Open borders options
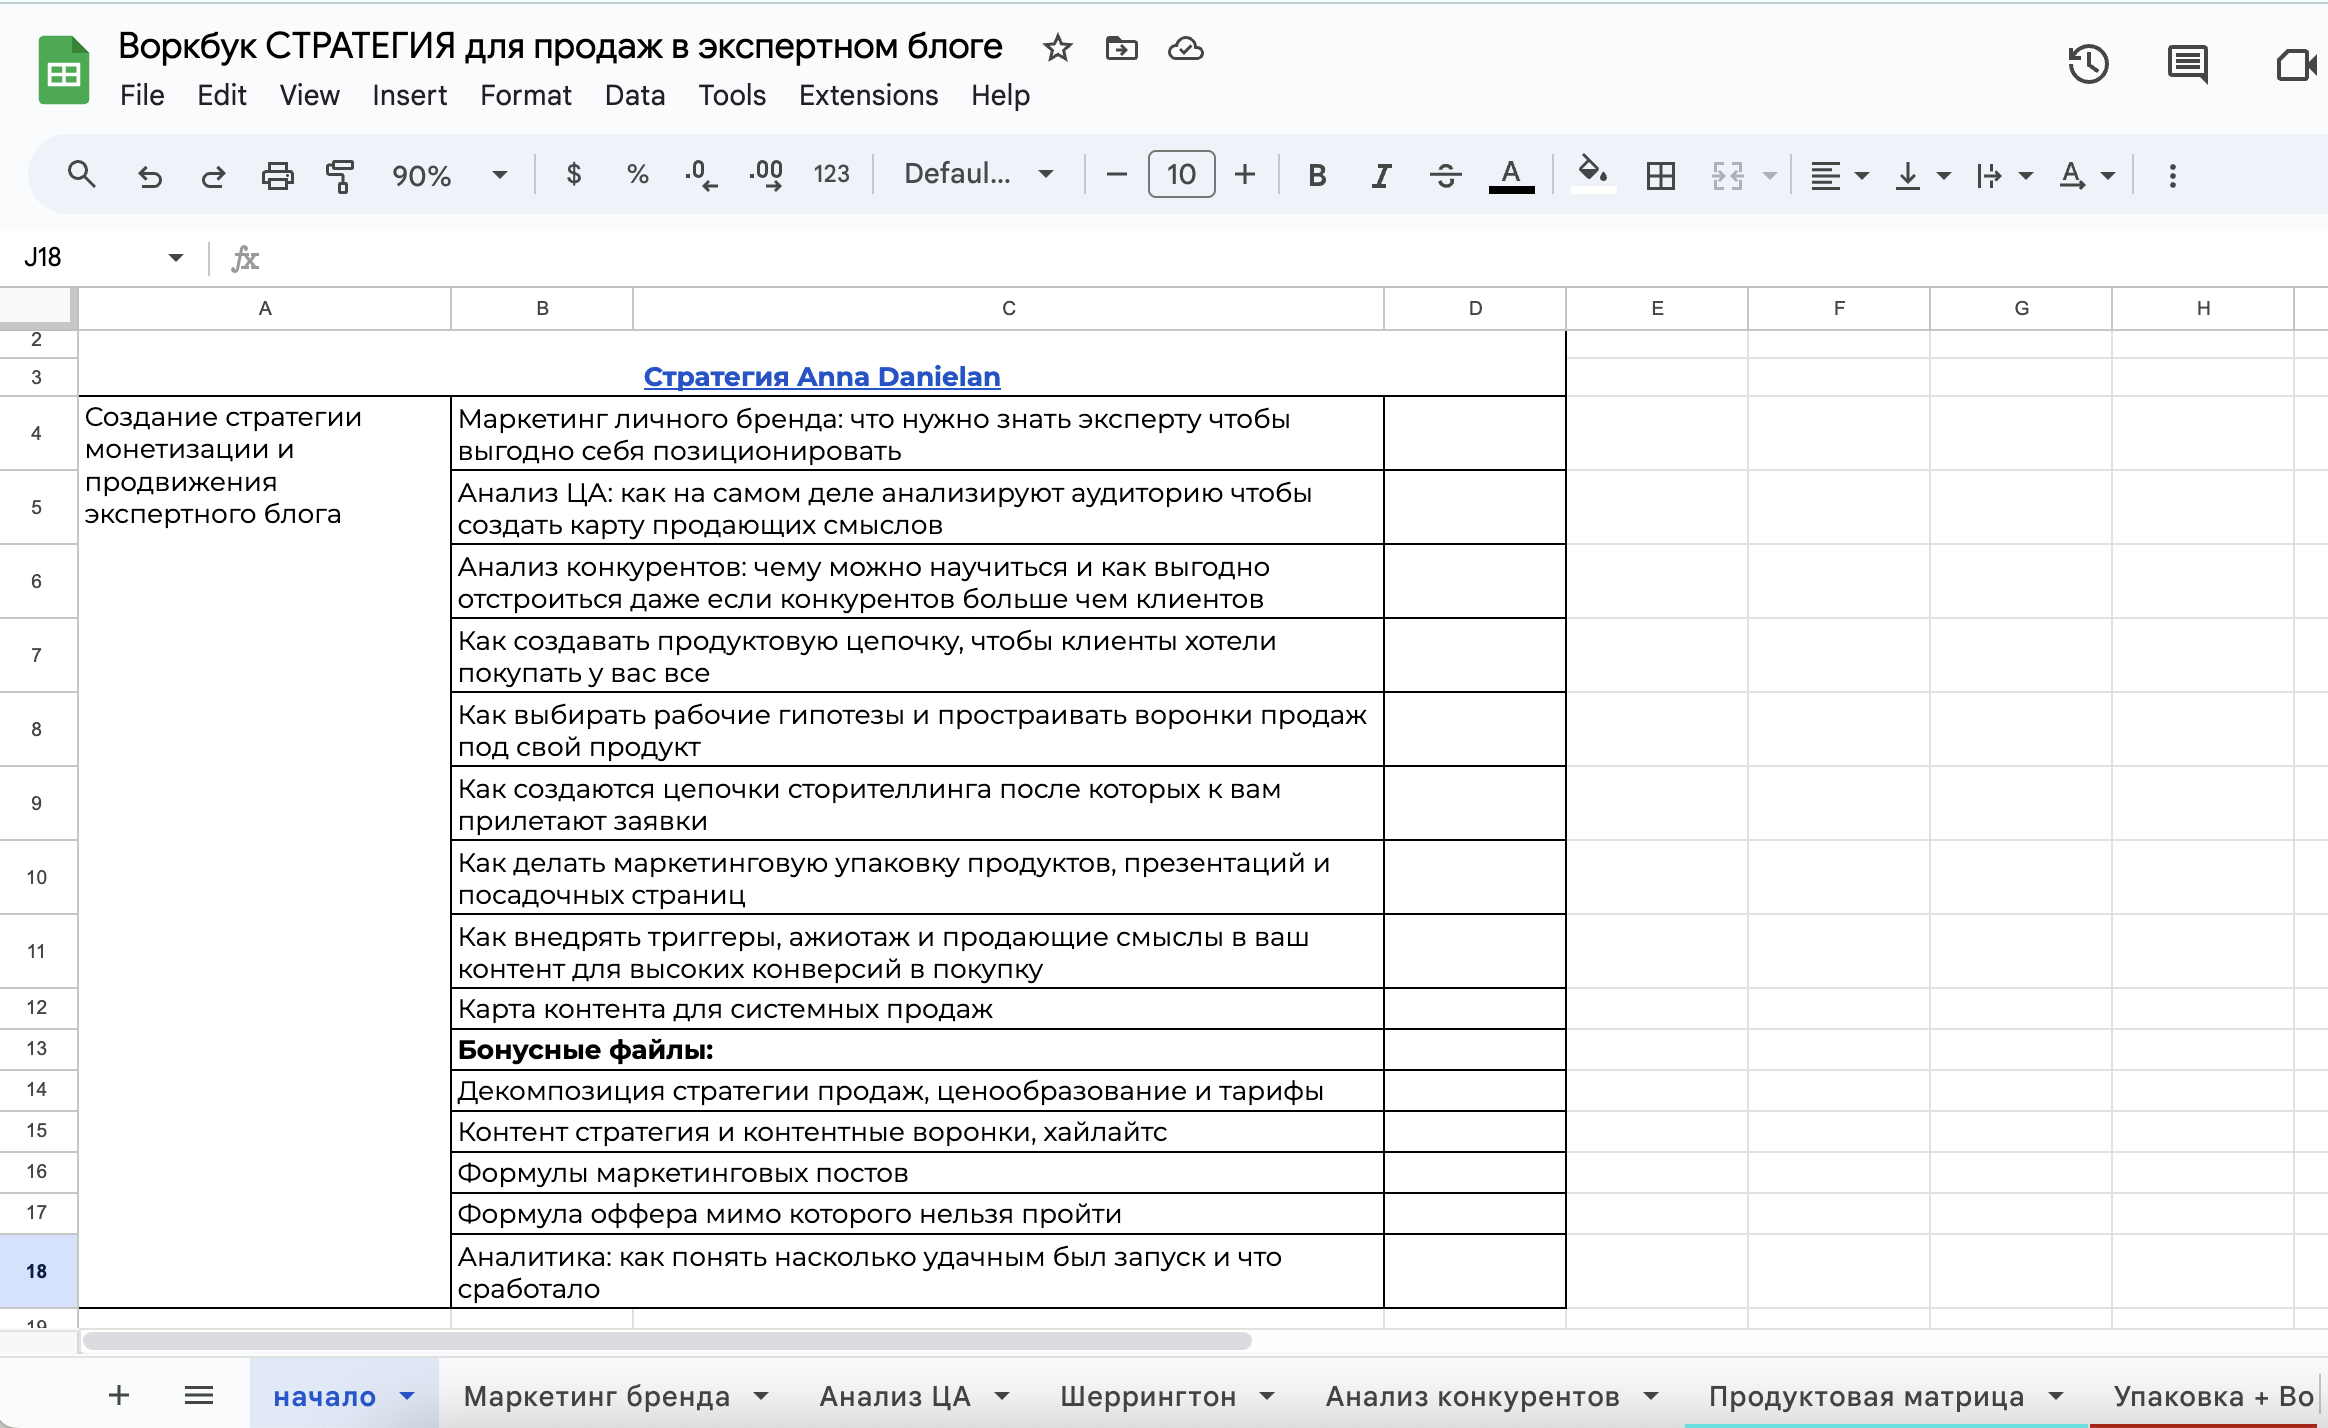2328x1428 pixels. tap(1660, 176)
